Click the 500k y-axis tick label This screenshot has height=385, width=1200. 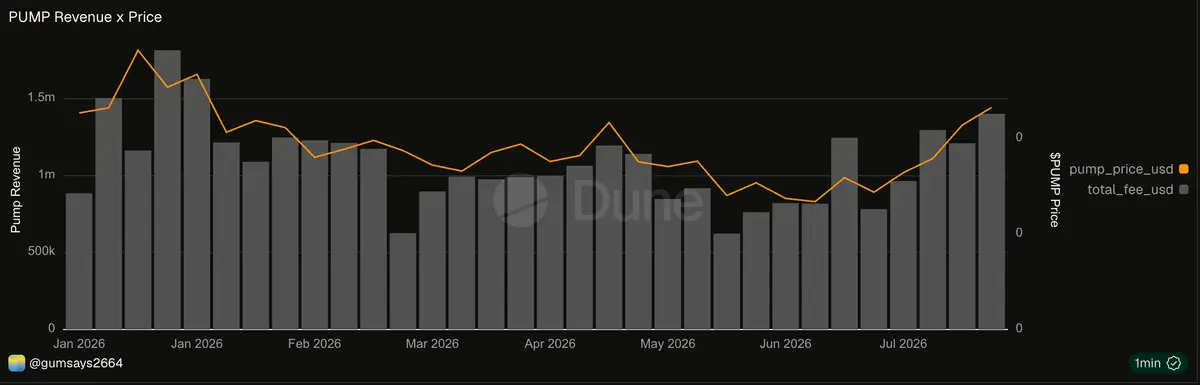tap(41, 252)
